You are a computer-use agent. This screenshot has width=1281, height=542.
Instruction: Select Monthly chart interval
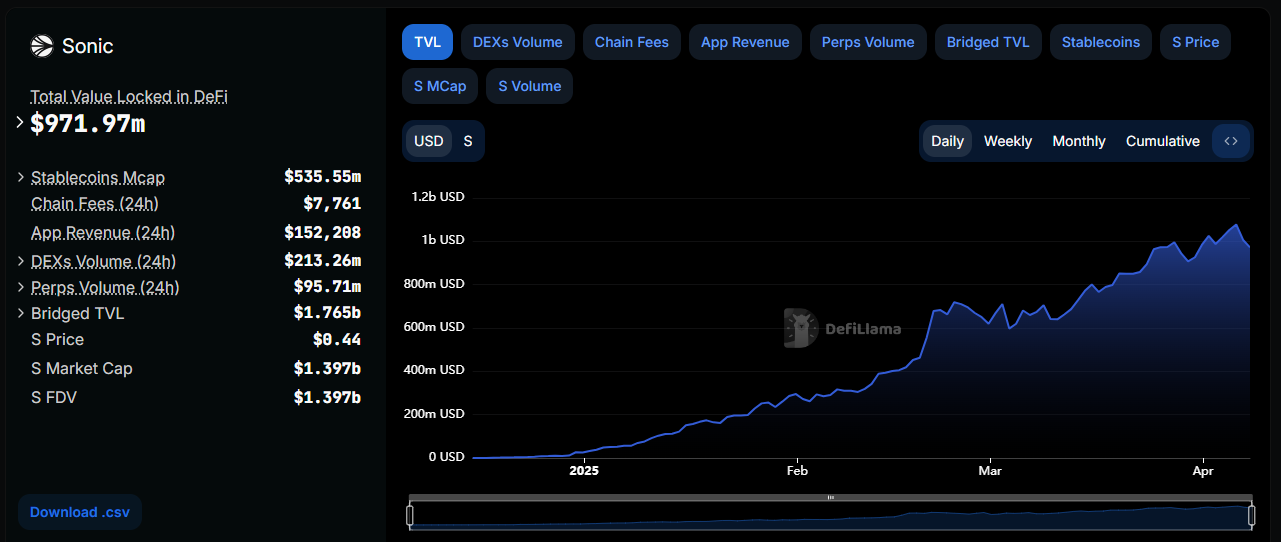[1079, 141]
